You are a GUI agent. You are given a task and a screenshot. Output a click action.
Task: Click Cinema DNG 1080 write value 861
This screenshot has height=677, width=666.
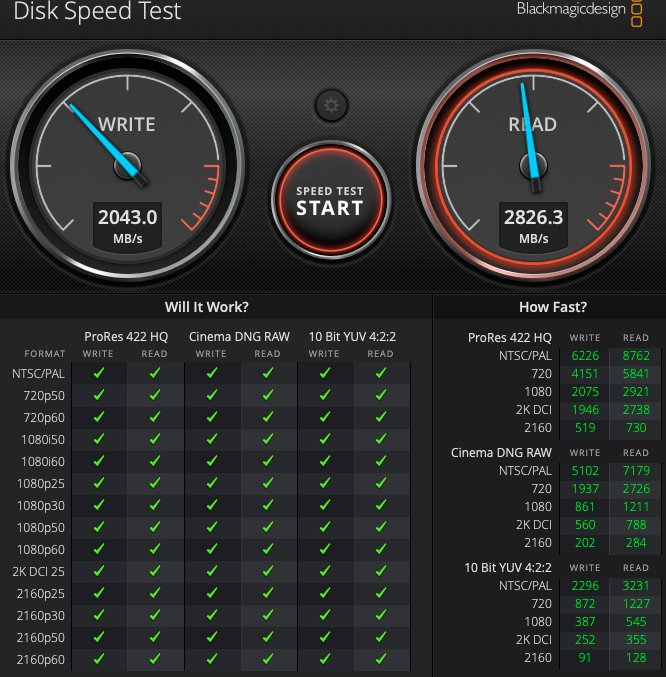[585, 507]
